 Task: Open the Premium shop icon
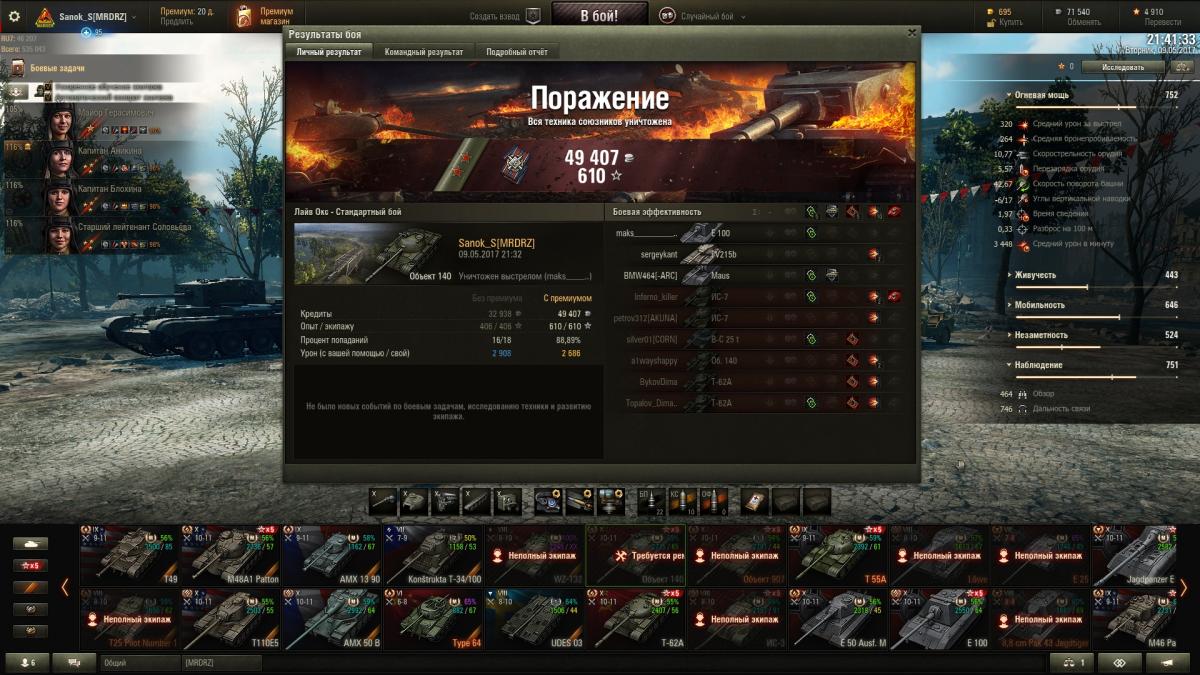244,16
